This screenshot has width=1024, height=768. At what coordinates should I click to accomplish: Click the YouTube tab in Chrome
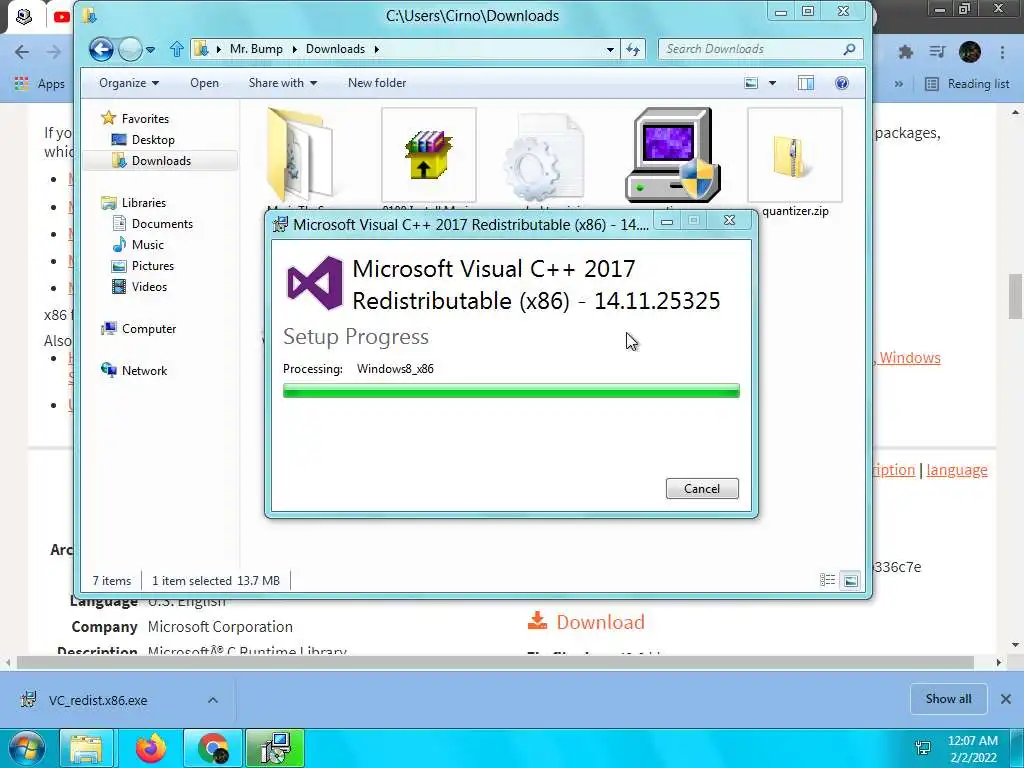coord(61,17)
